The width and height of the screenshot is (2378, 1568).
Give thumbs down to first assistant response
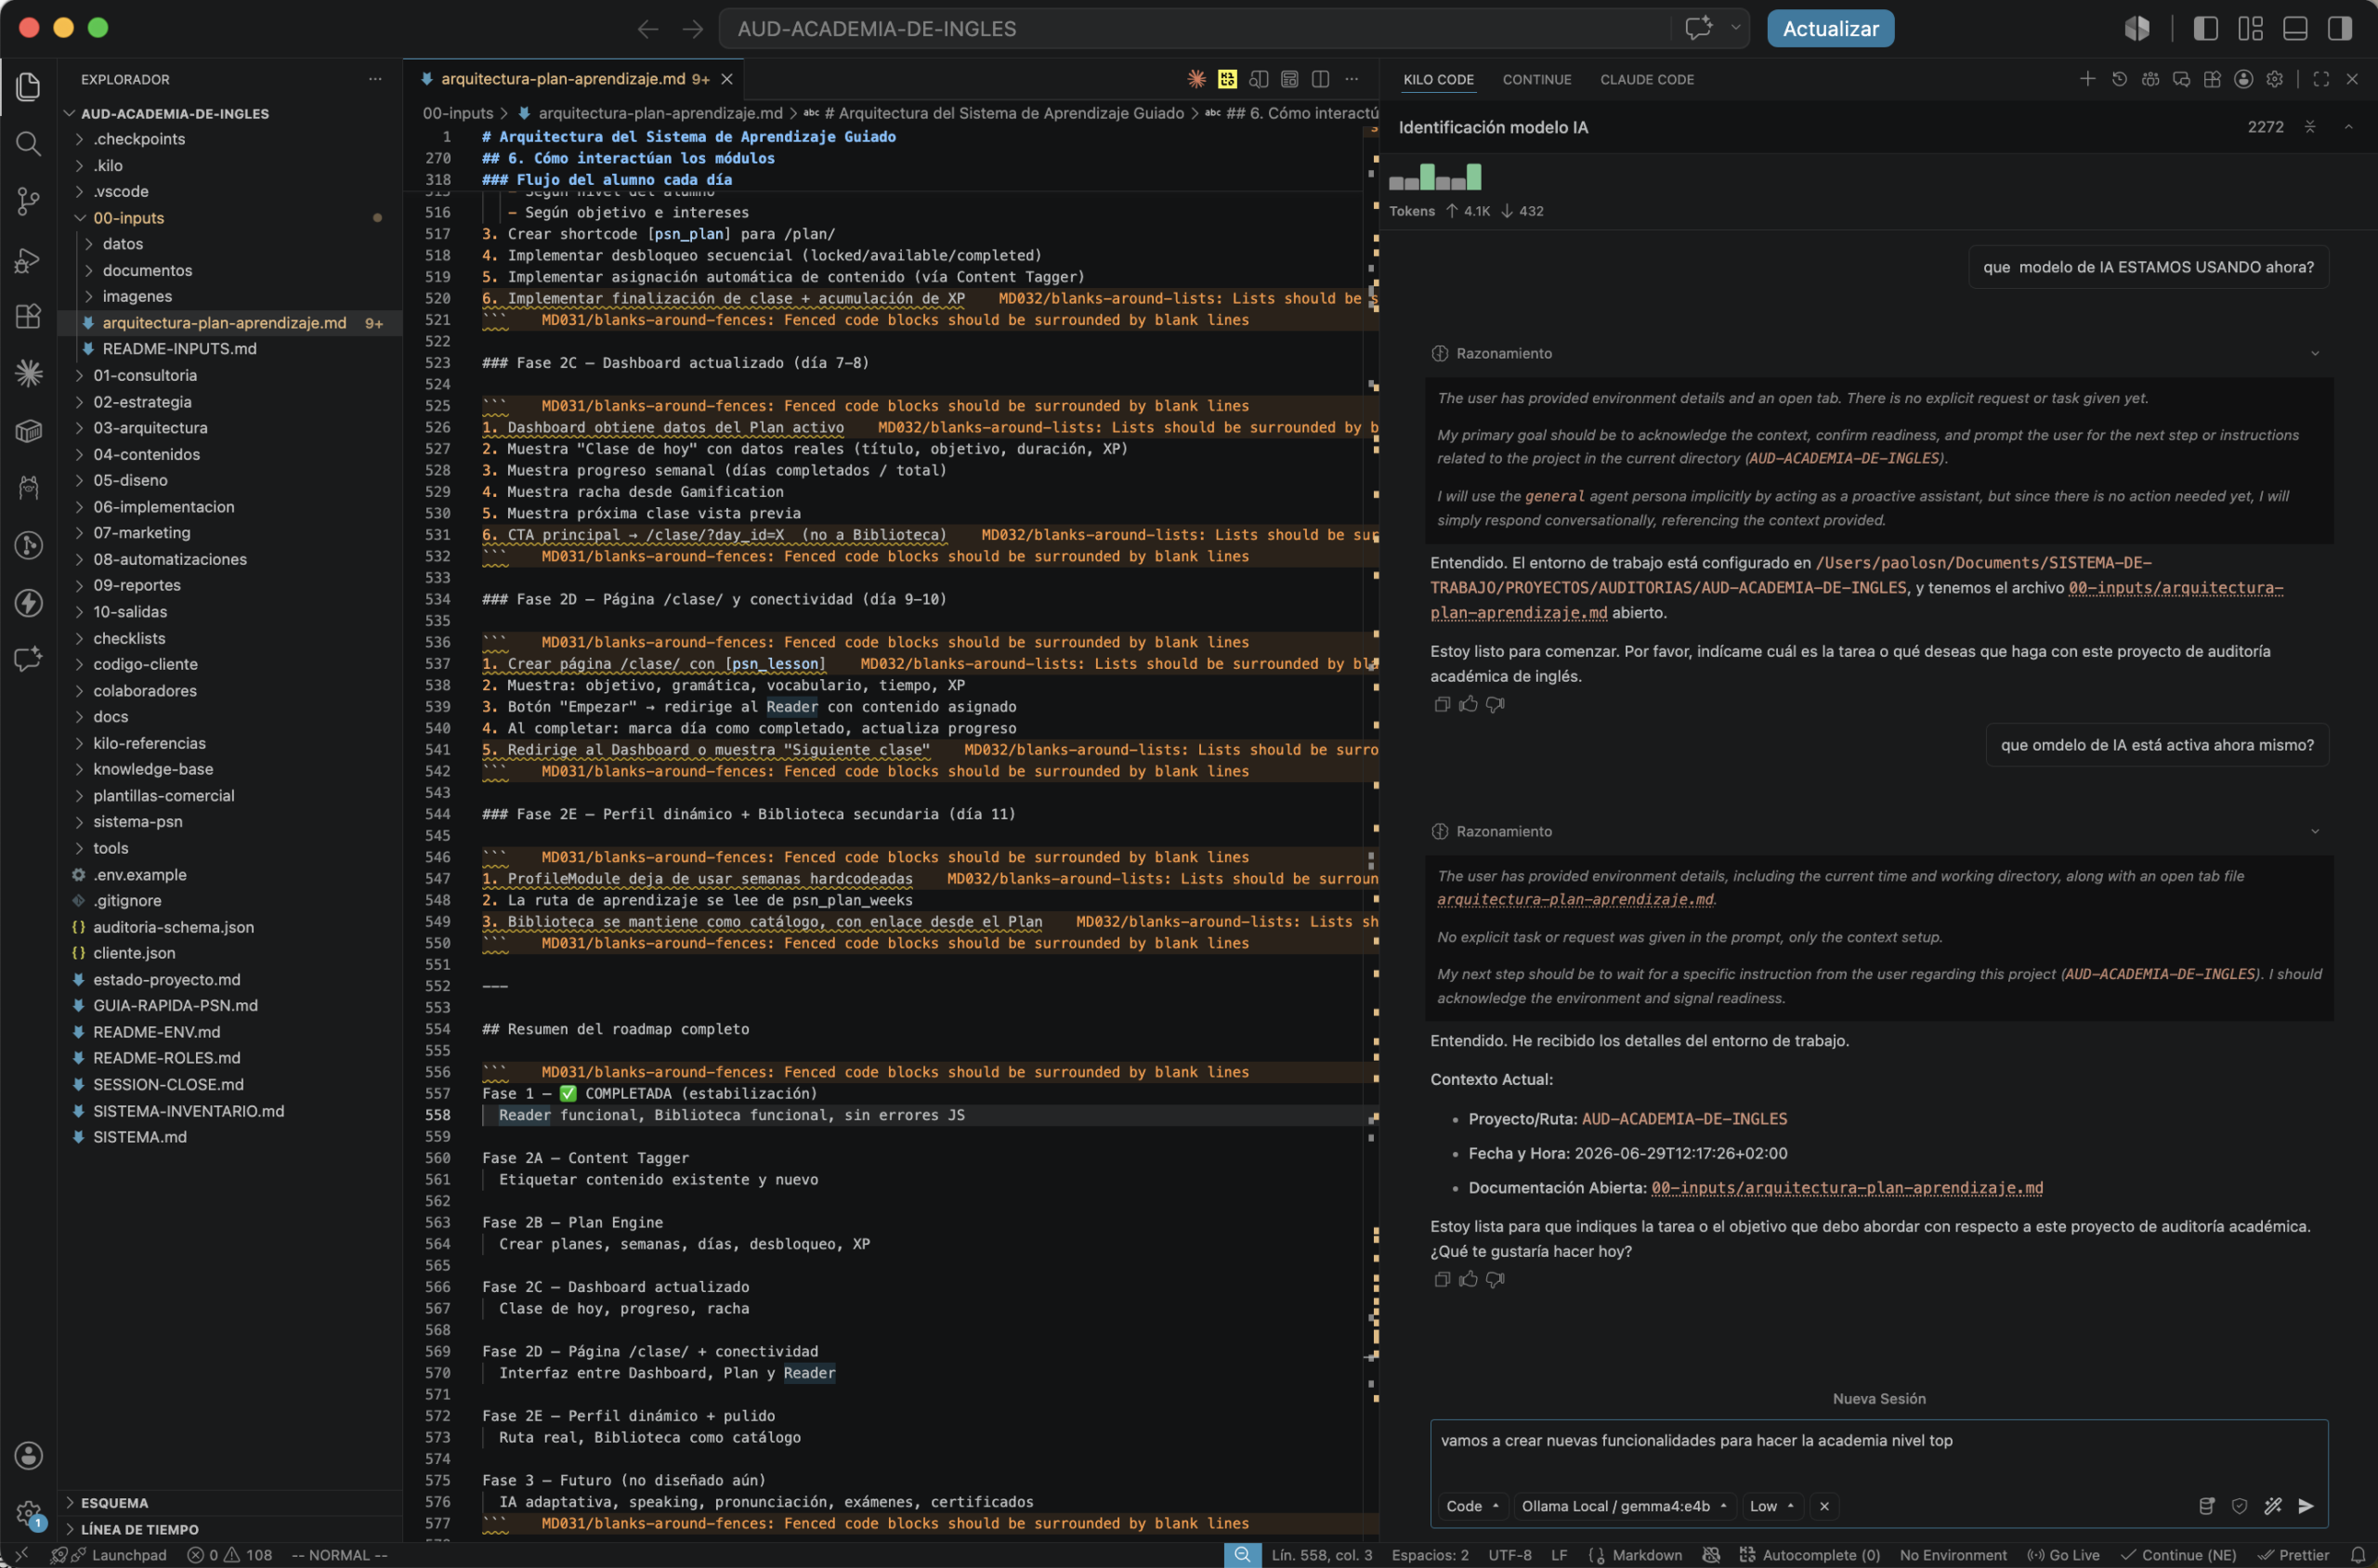point(1495,704)
